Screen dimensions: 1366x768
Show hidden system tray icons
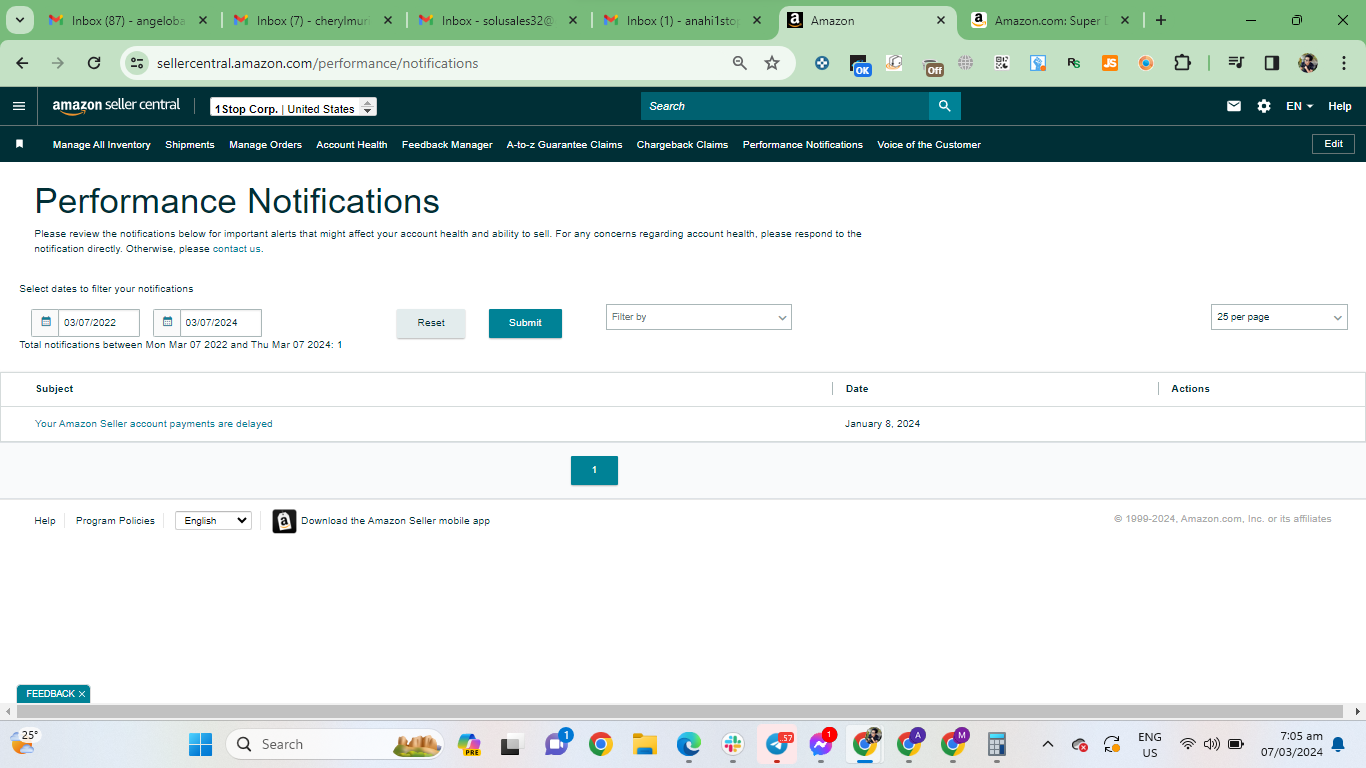(1047, 744)
